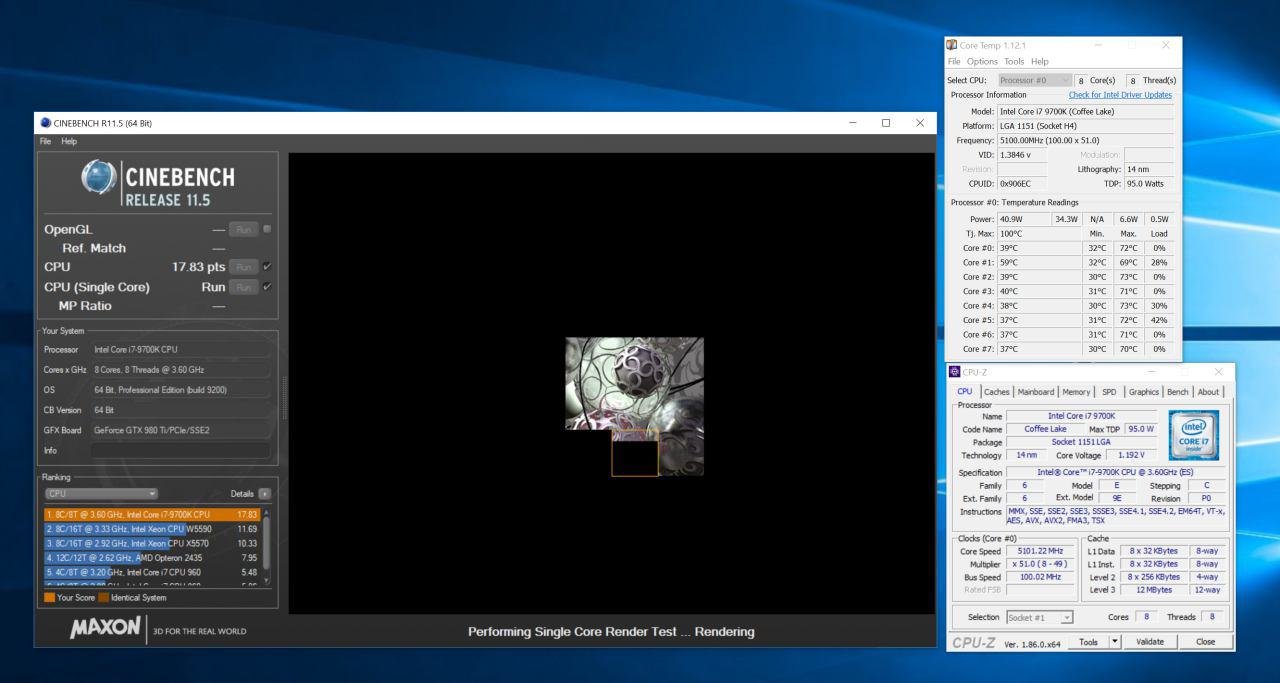Click the Bus Speed 100.02 MHz value
Screen dimensions: 1280x683
[1042, 577]
